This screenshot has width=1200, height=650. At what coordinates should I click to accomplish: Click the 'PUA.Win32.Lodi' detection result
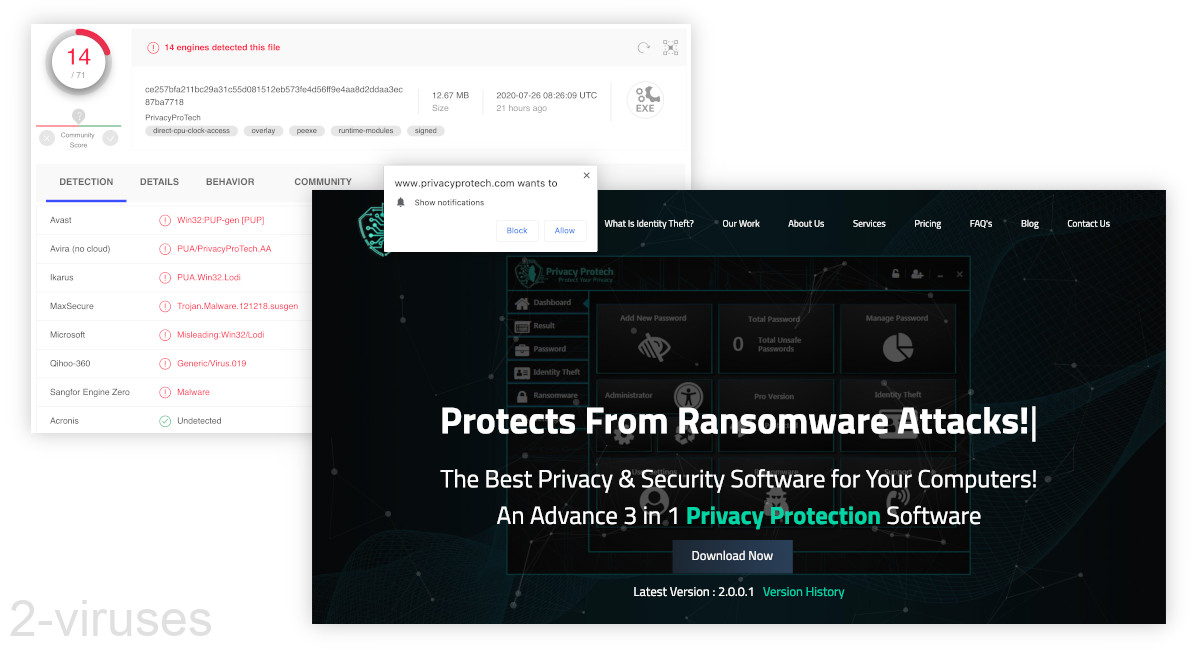coord(207,277)
